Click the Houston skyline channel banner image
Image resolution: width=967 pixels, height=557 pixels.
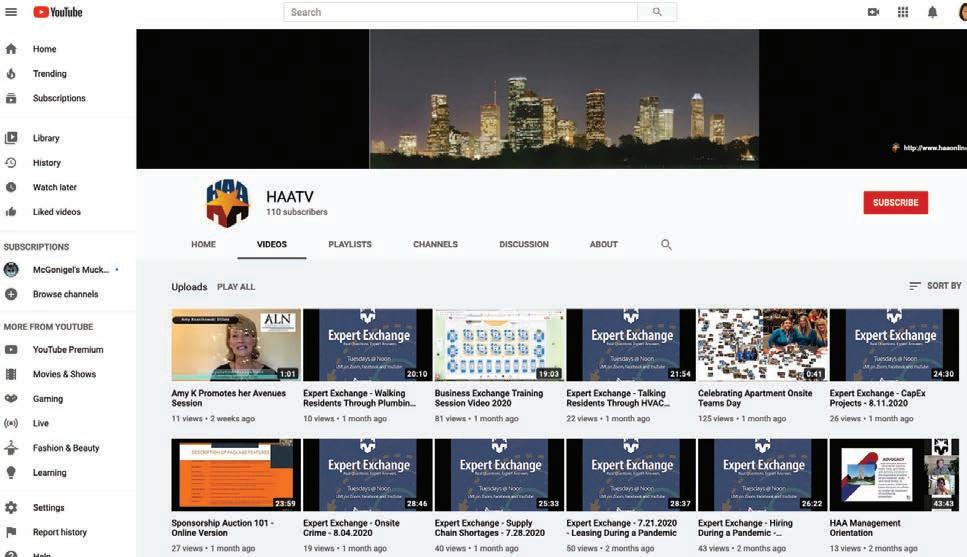click(564, 99)
